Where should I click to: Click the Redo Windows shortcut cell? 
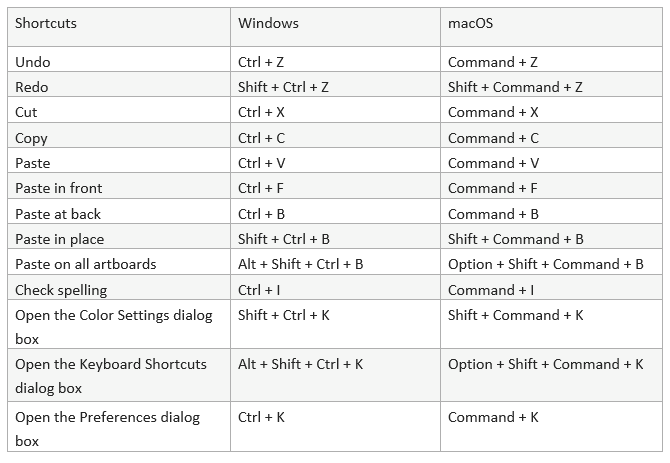[x=283, y=87]
